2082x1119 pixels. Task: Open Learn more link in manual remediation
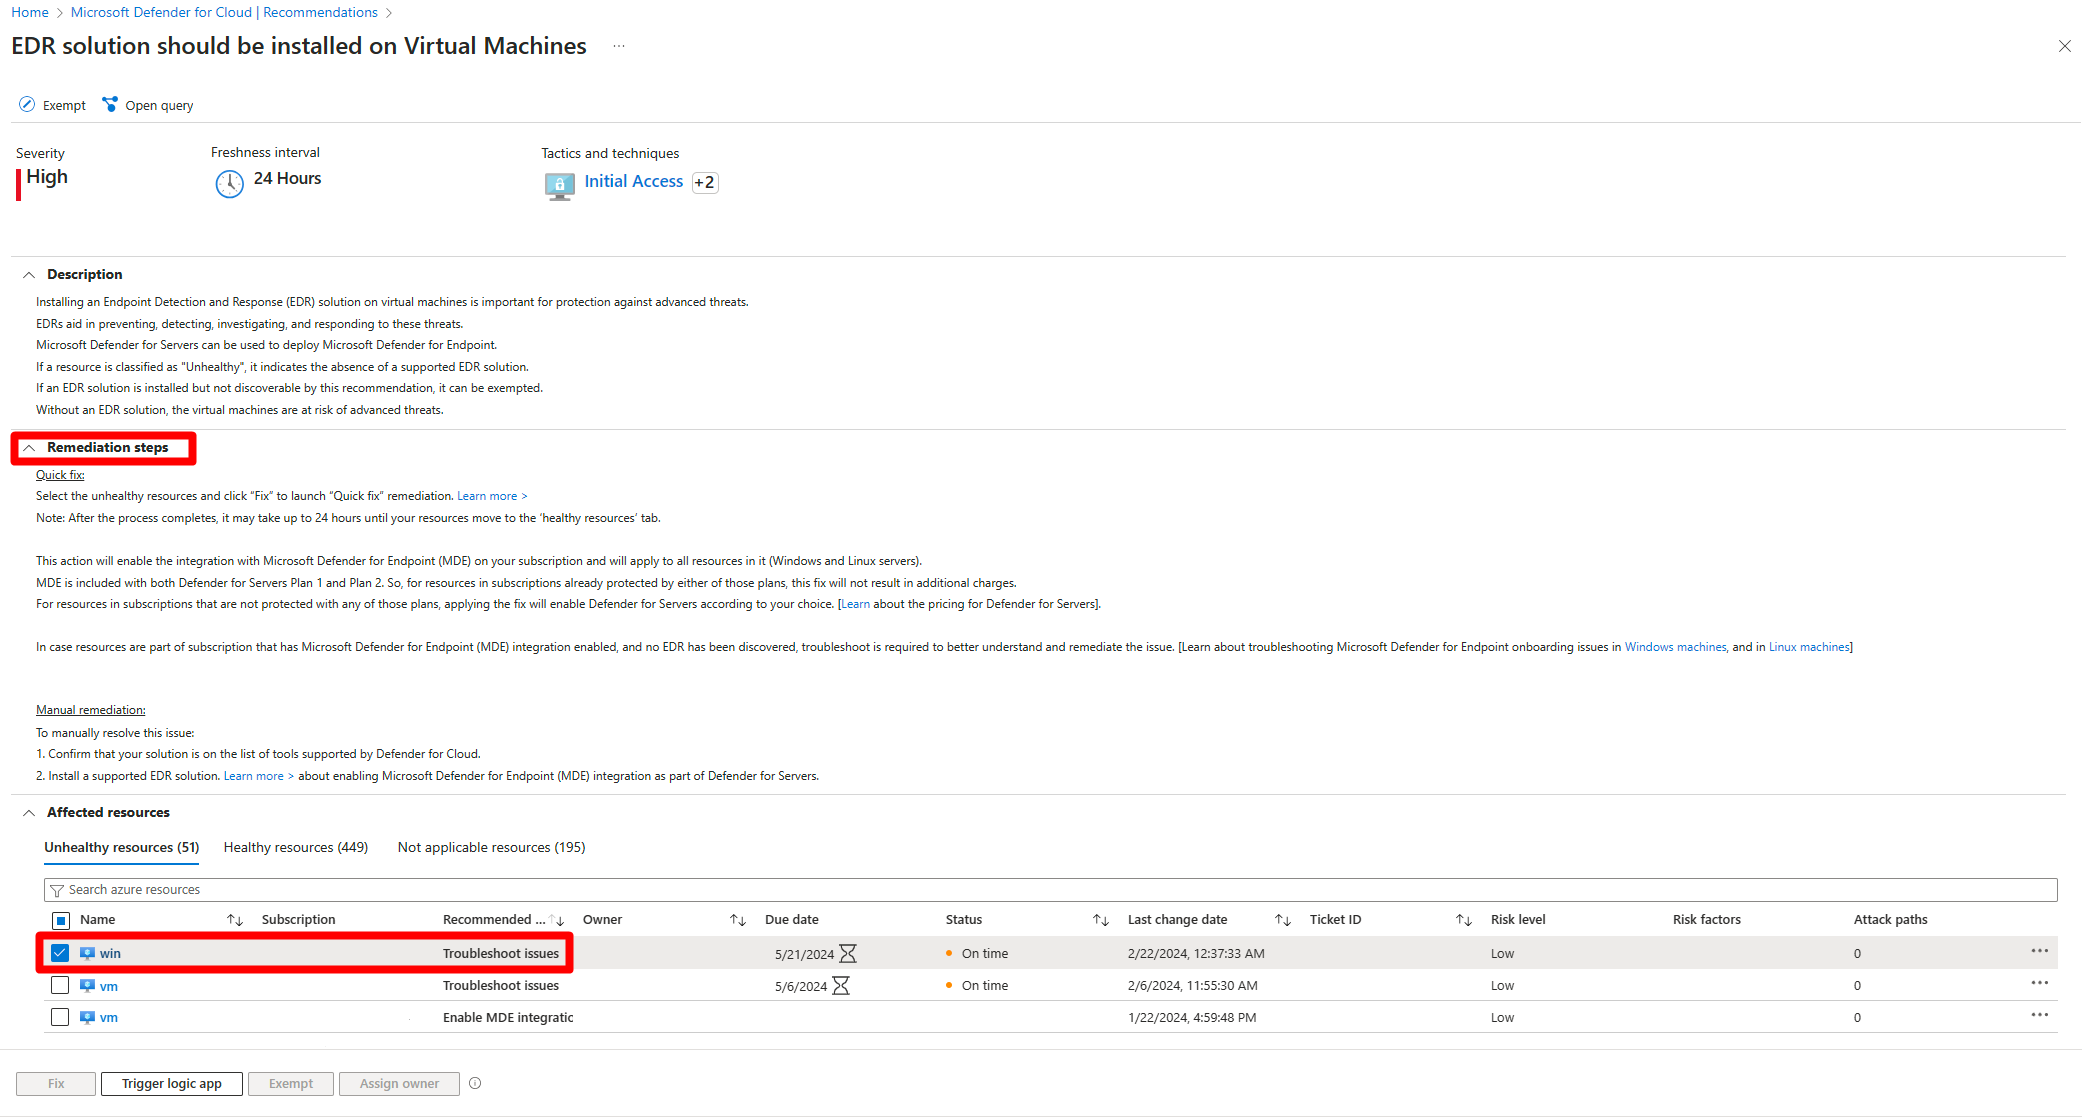(258, 776)
